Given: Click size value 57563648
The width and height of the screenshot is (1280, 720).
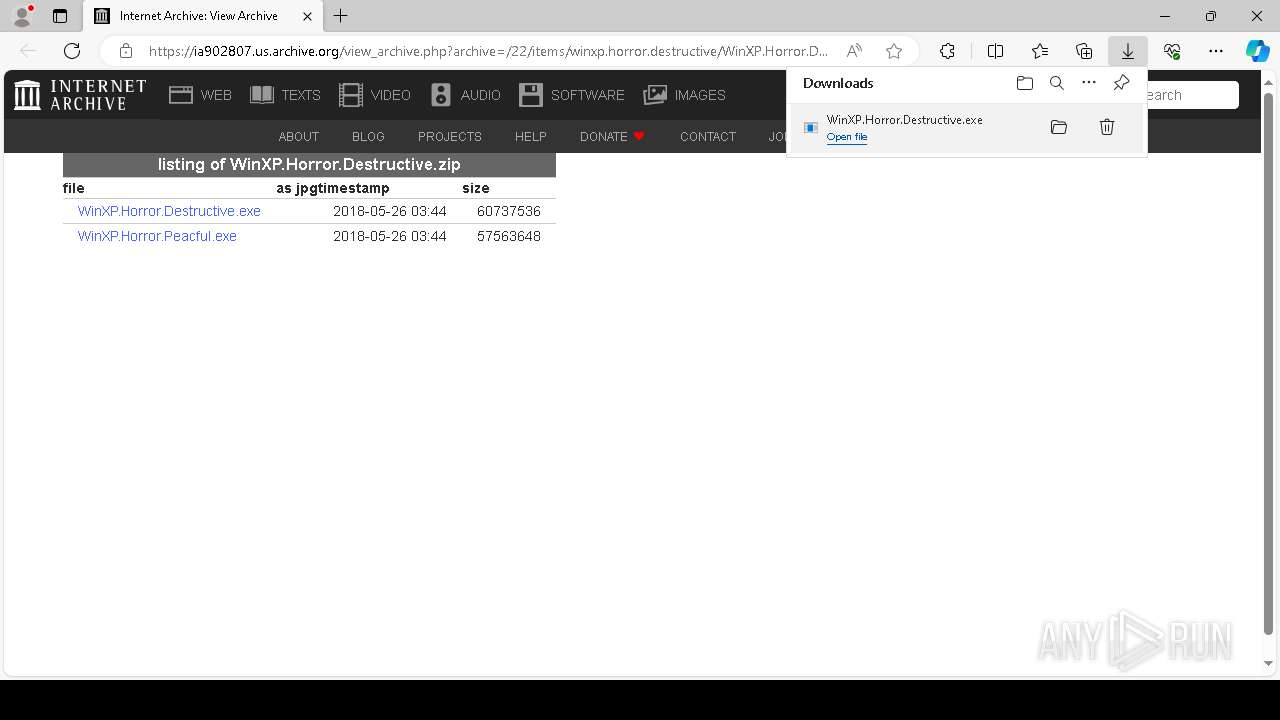Looking at the screenshot, I should [509, 236].
